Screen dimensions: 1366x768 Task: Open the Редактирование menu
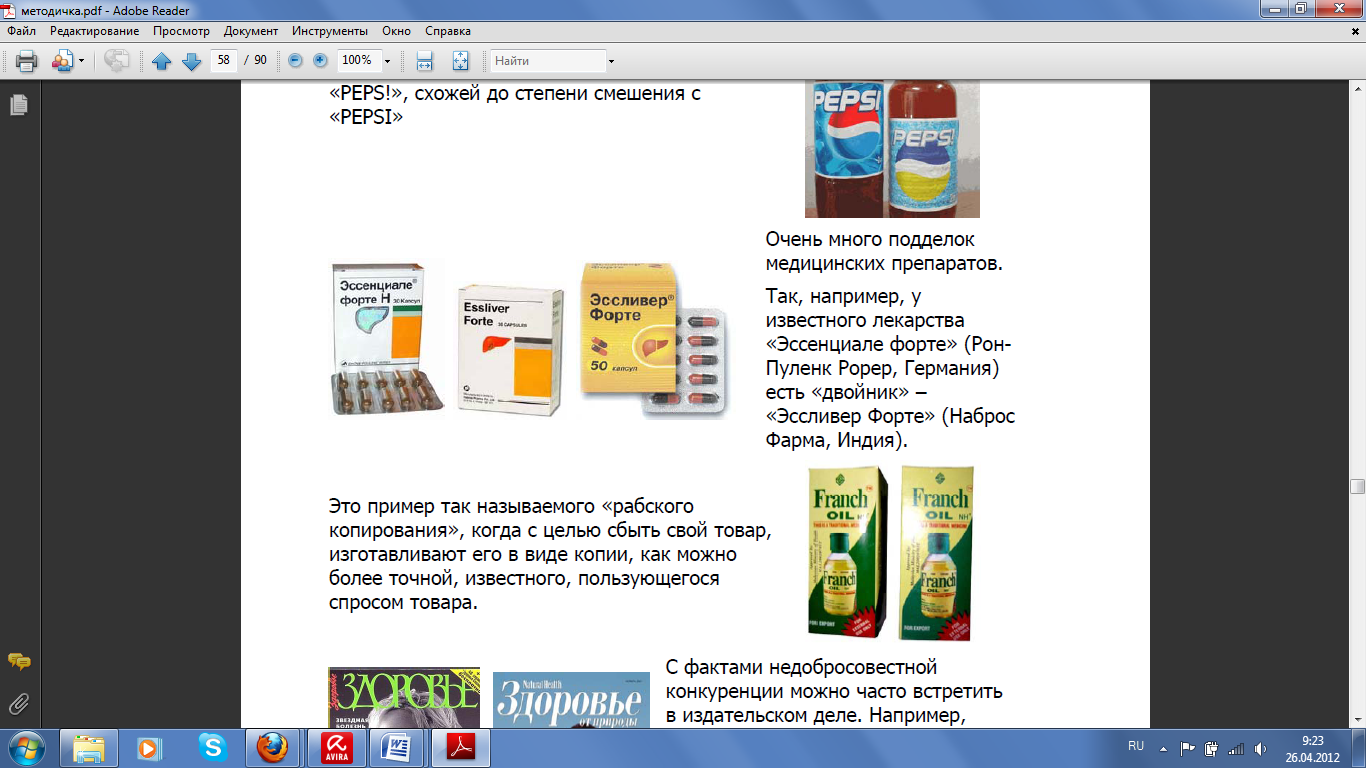click(x=95, y=31)
